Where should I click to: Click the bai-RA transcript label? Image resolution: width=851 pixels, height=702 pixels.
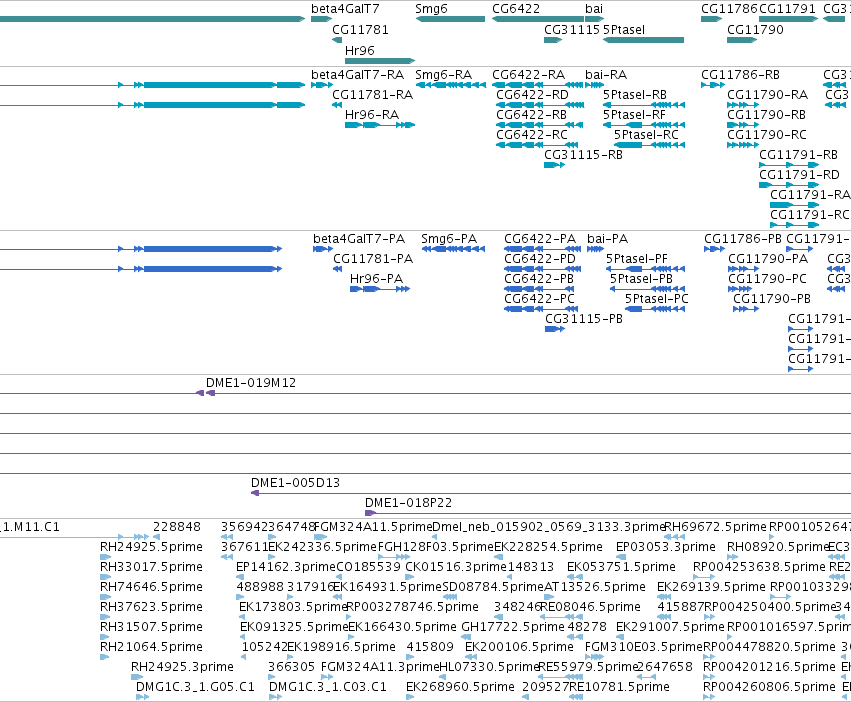pos(606,75)
